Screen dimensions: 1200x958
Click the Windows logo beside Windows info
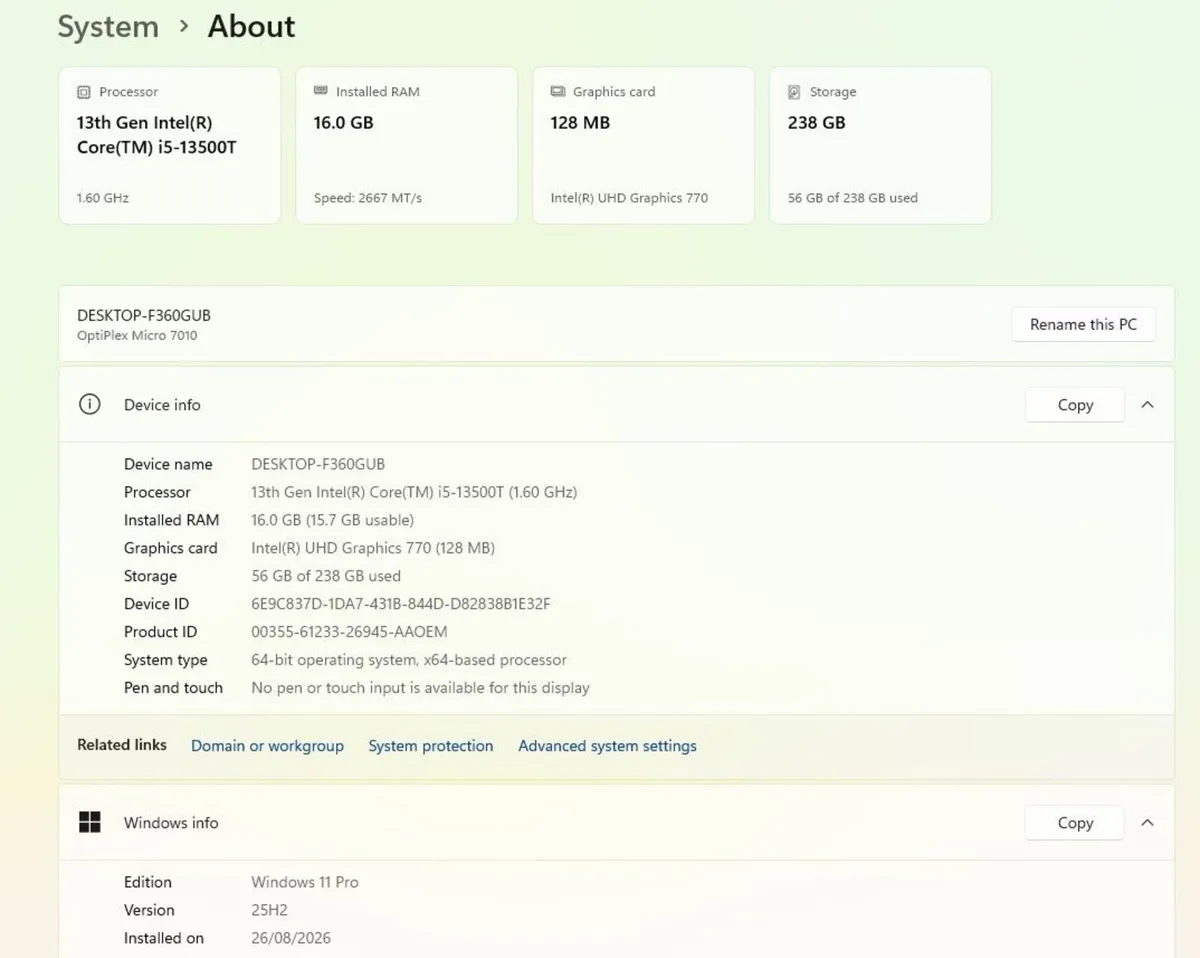point(90,822)
